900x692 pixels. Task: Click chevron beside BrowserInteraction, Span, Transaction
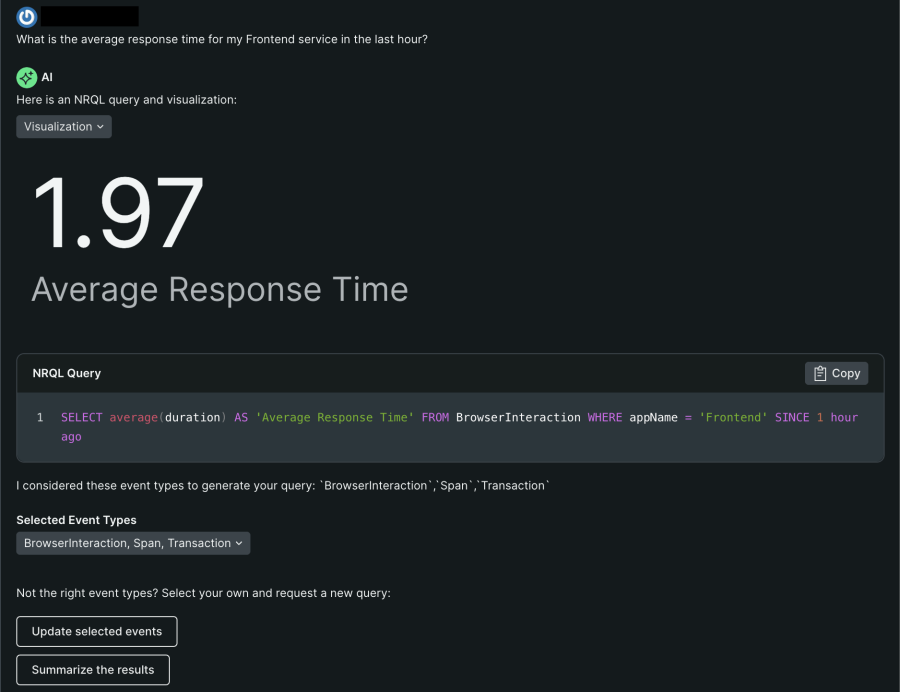tap(239, 544)
